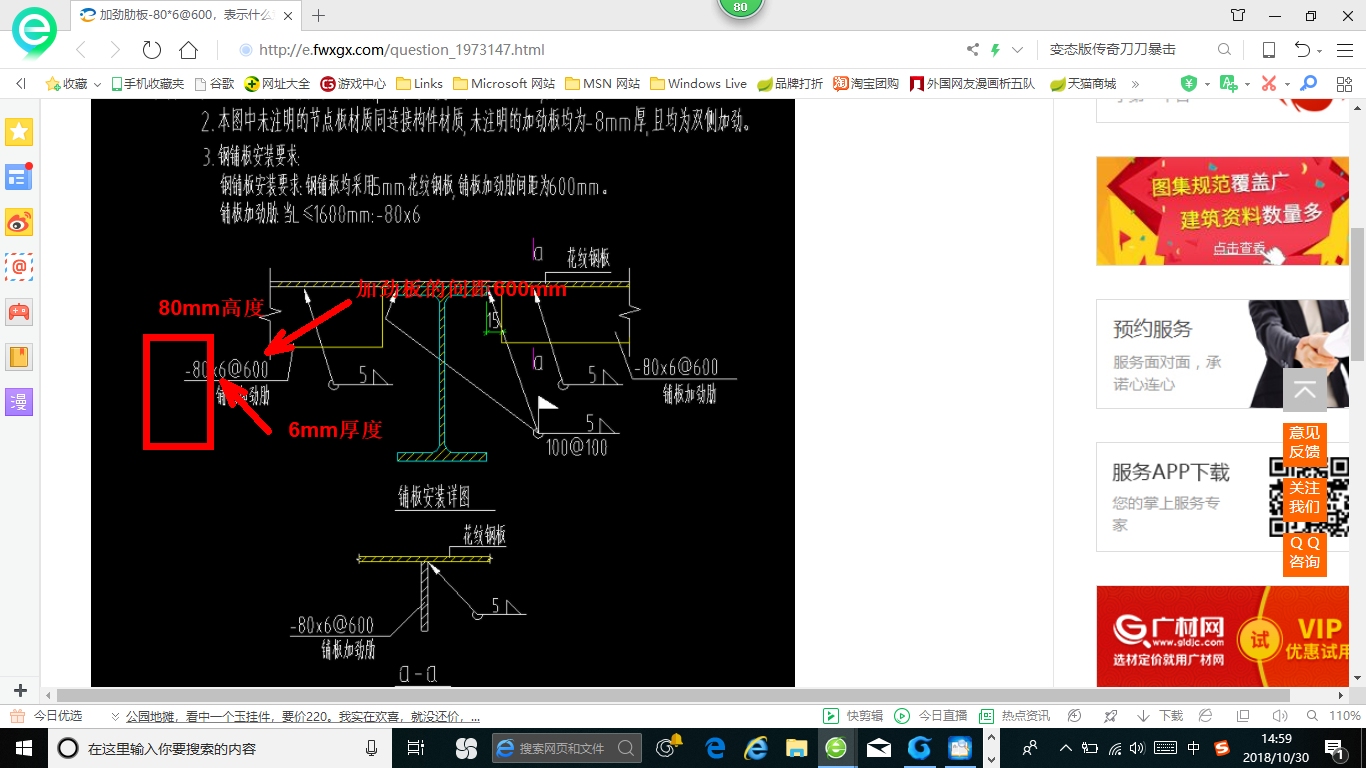Open the 天猫商城 bookmark
The height and width of the screenshot is (768, 1366).
[1083, 84]
